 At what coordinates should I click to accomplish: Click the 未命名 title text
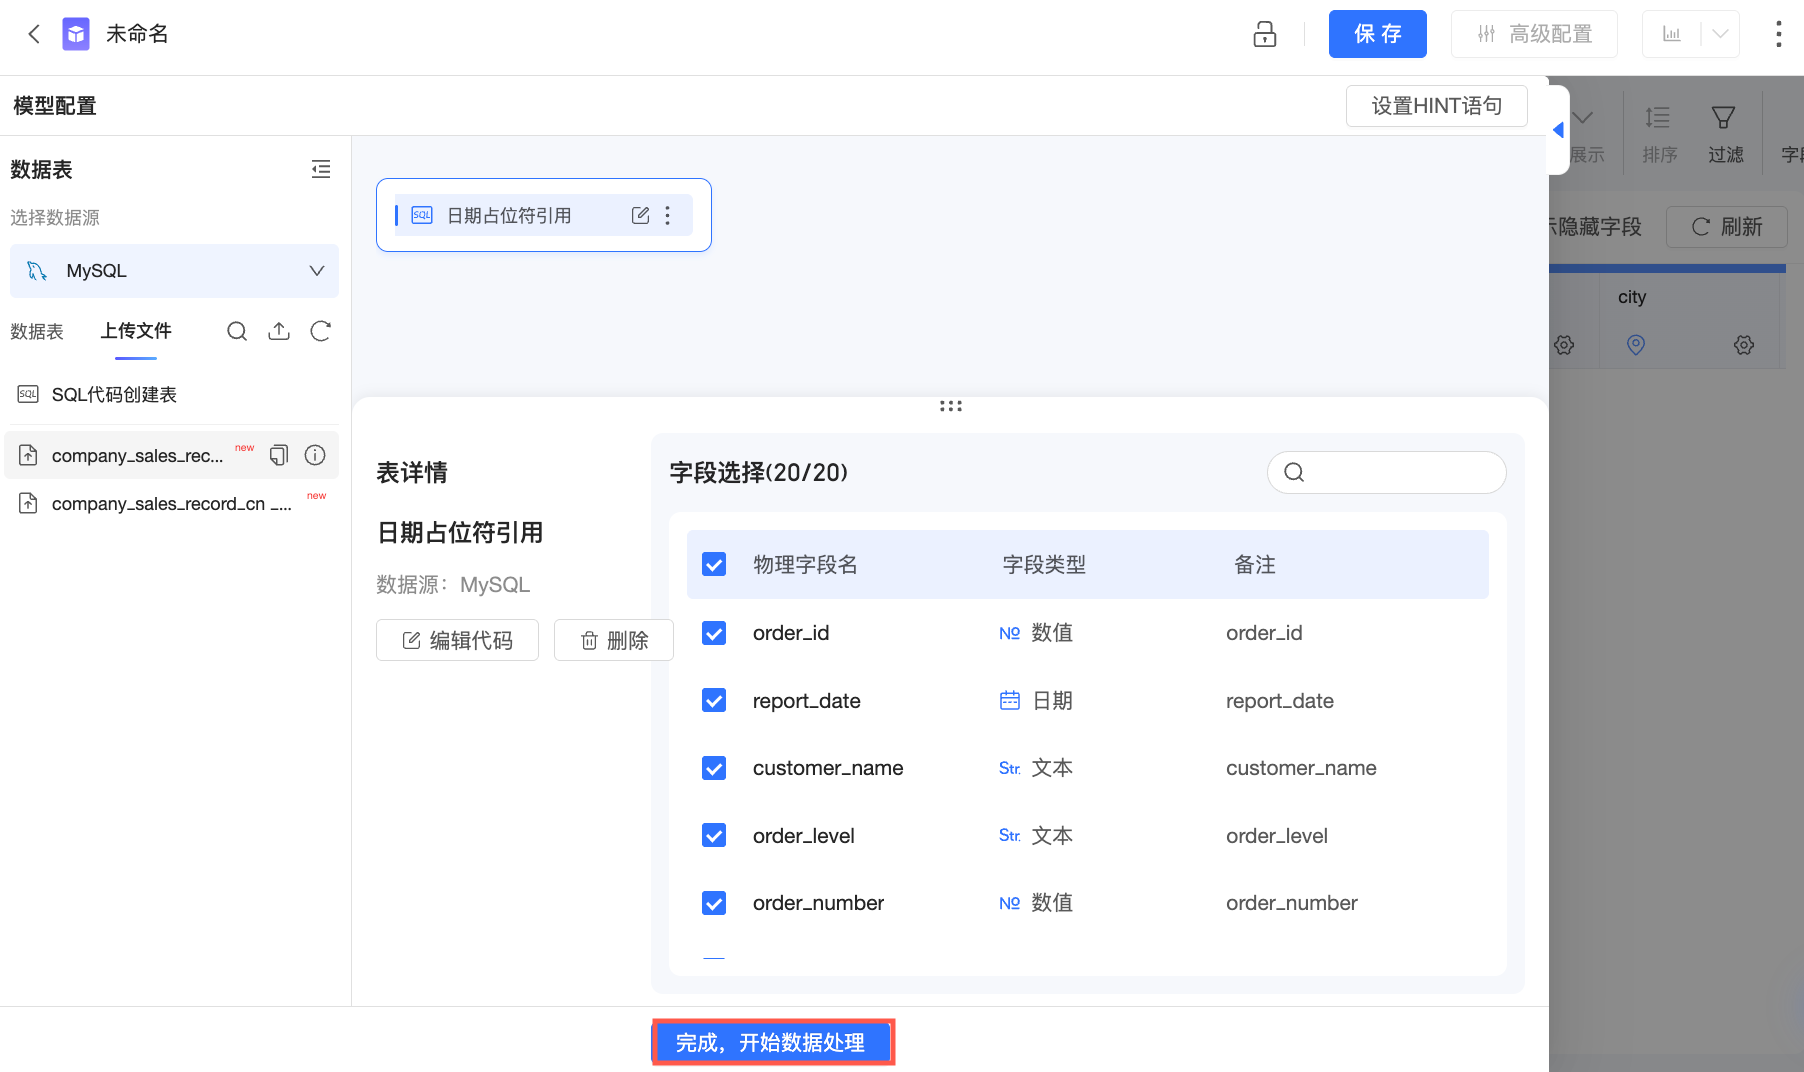(137, 34)
